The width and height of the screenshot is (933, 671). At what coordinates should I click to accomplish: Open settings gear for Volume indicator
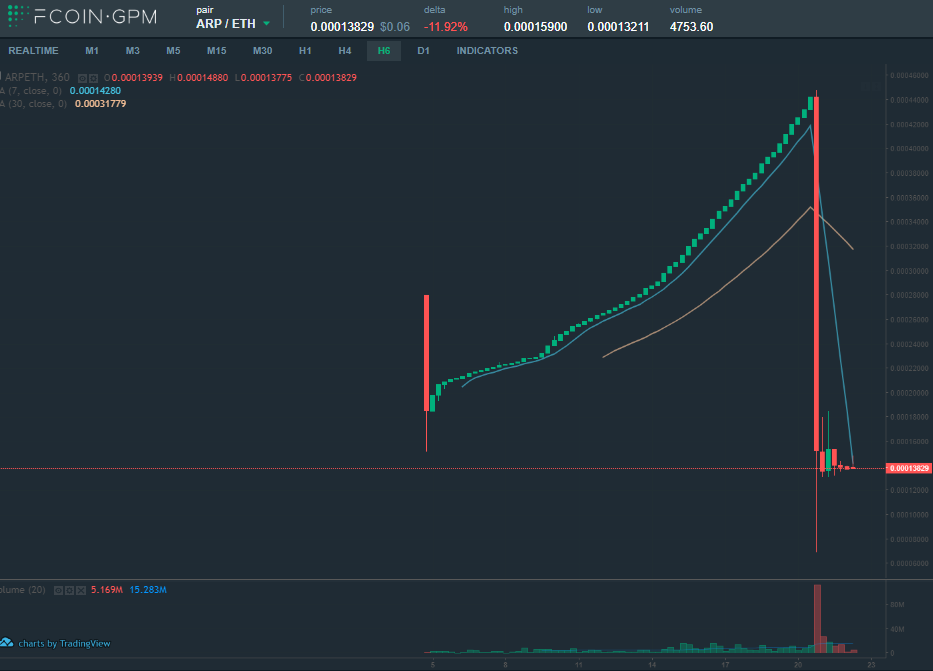tap(70, 590)
